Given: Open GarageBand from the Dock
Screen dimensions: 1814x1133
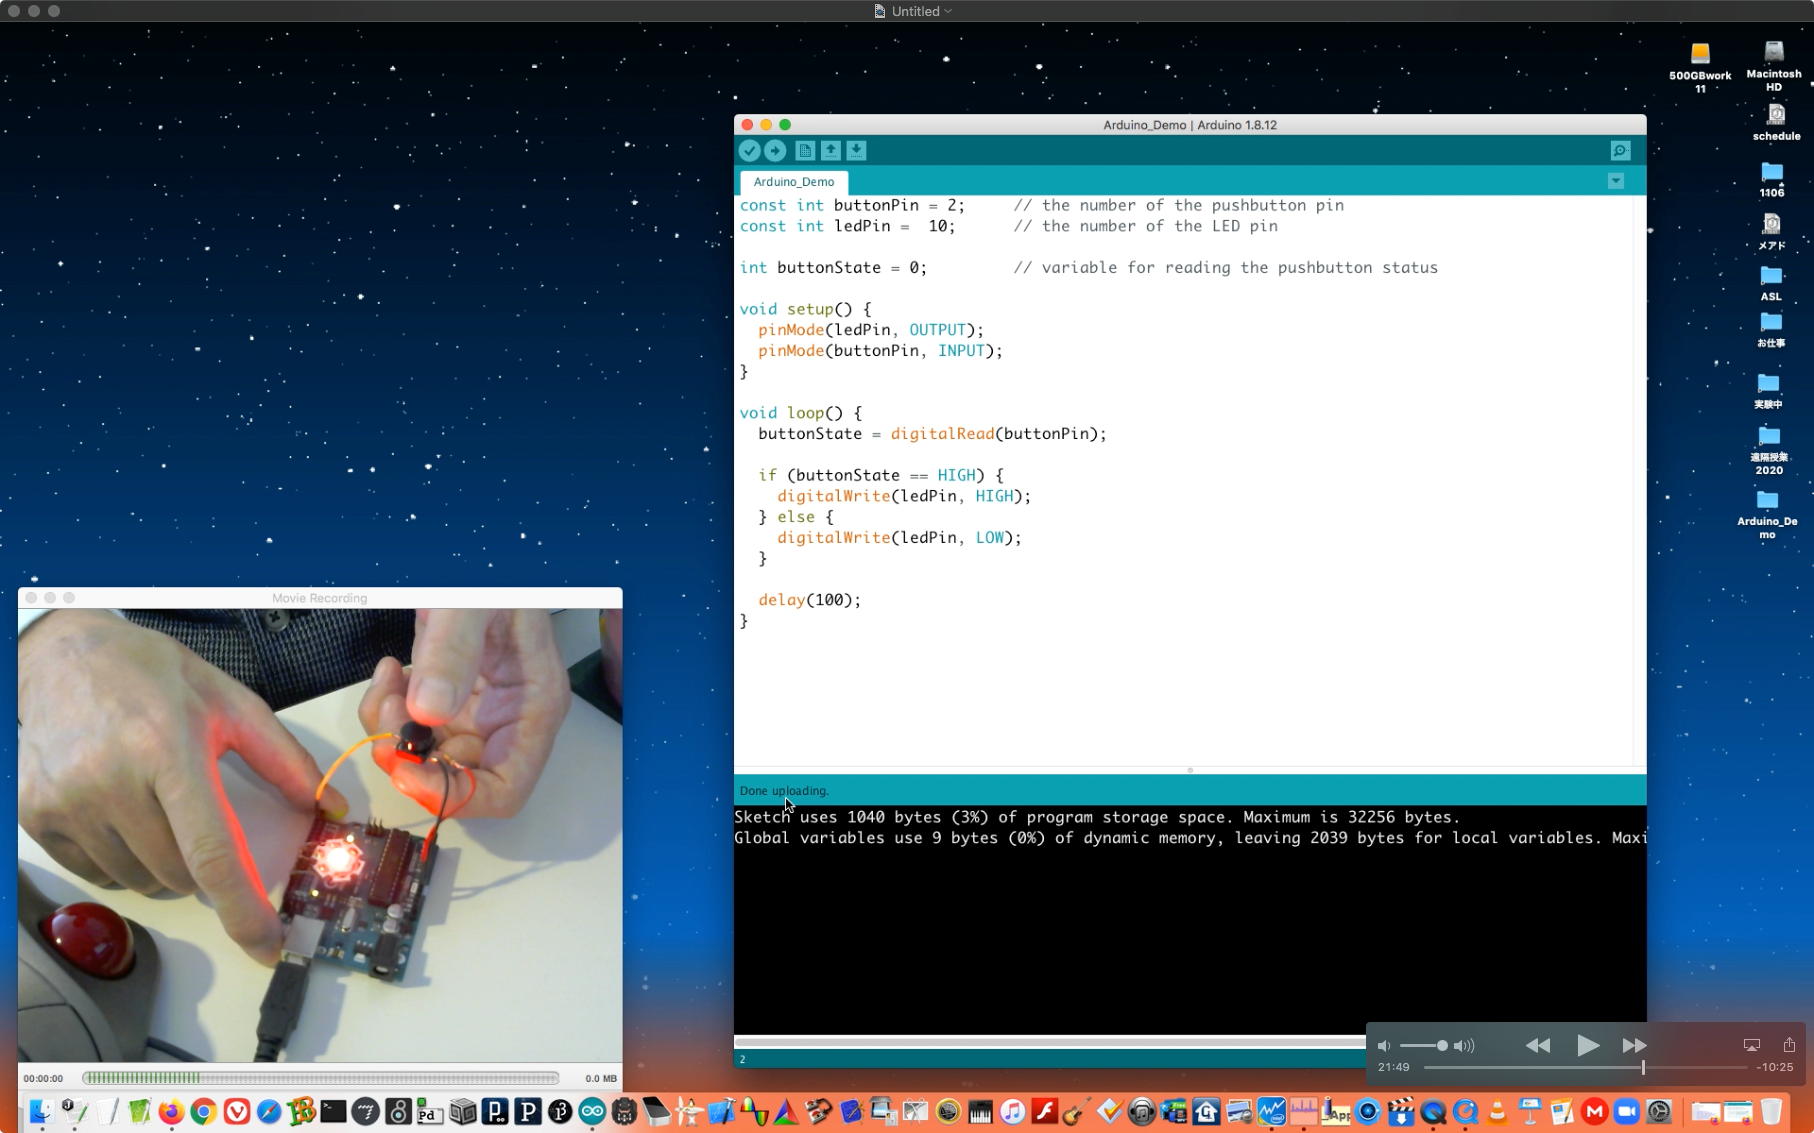Looking at the screenshot, I should [1077, 1111].
